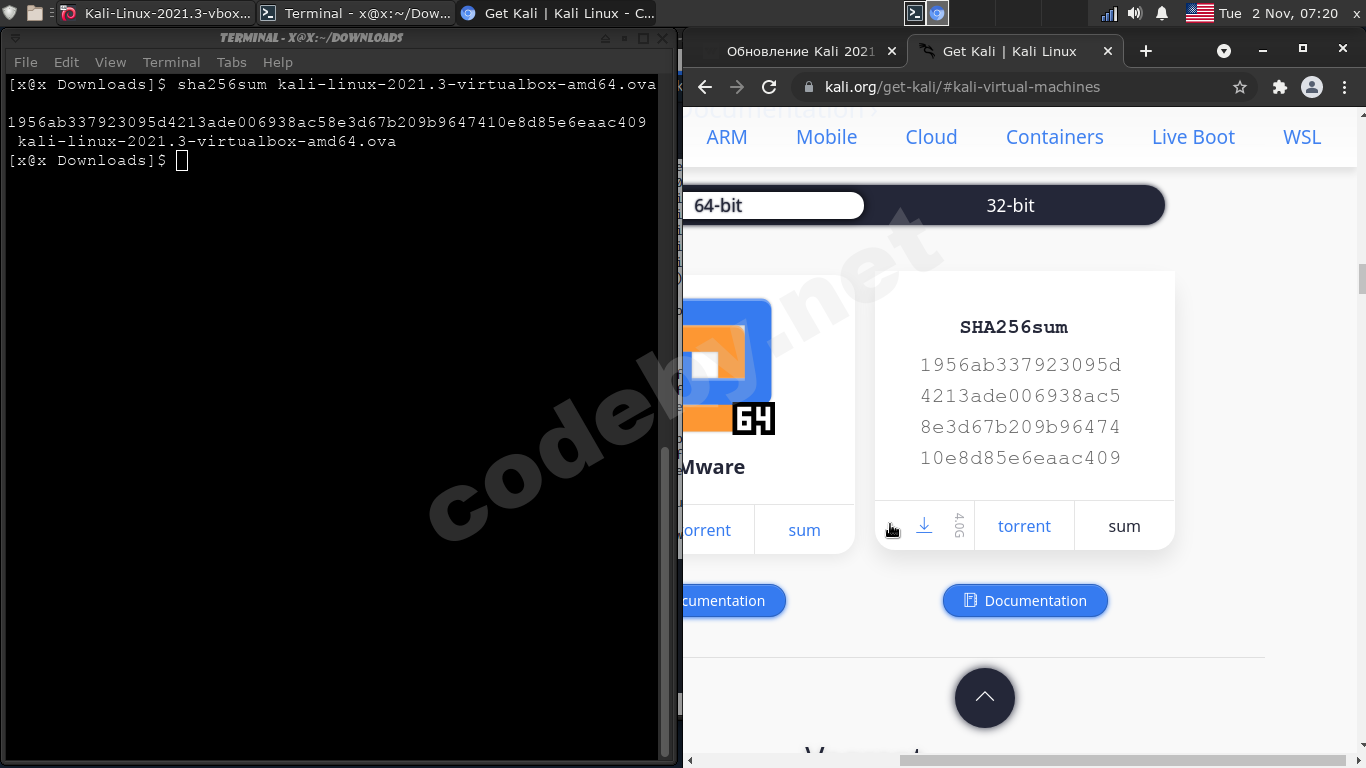Click the Chromium icon in the top panel
This screenshot has height=768, width=1366.
[x=937, y=13]
